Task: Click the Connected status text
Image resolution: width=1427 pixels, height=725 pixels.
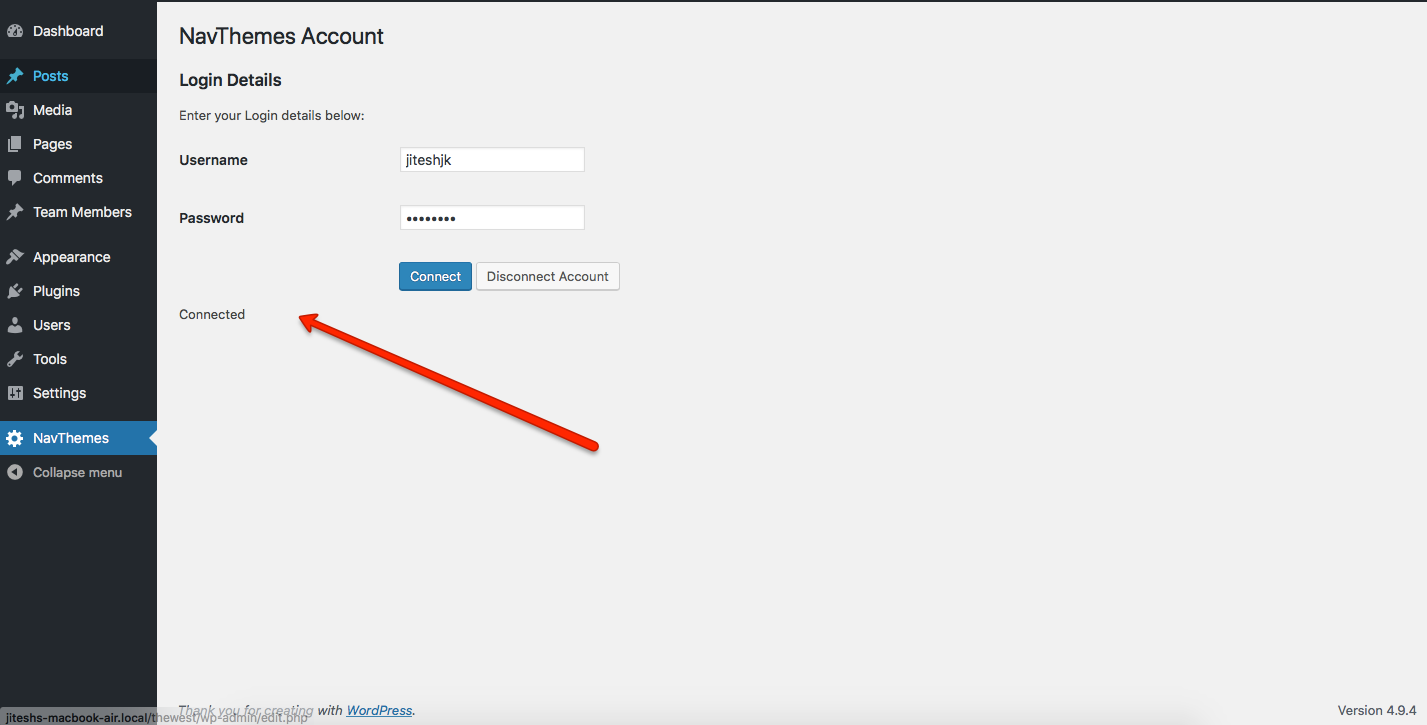Action: point(212,314)
